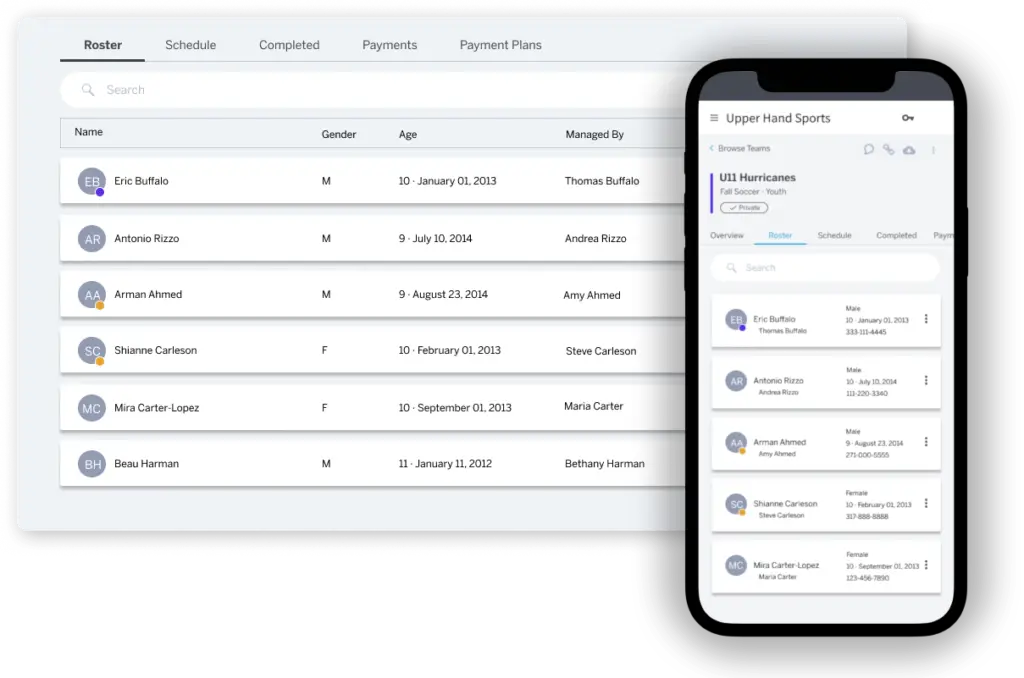This screenshot has height=678, width=1024.
Task: Open the chat bubble icon above the team name
Action: click(869, 150)
